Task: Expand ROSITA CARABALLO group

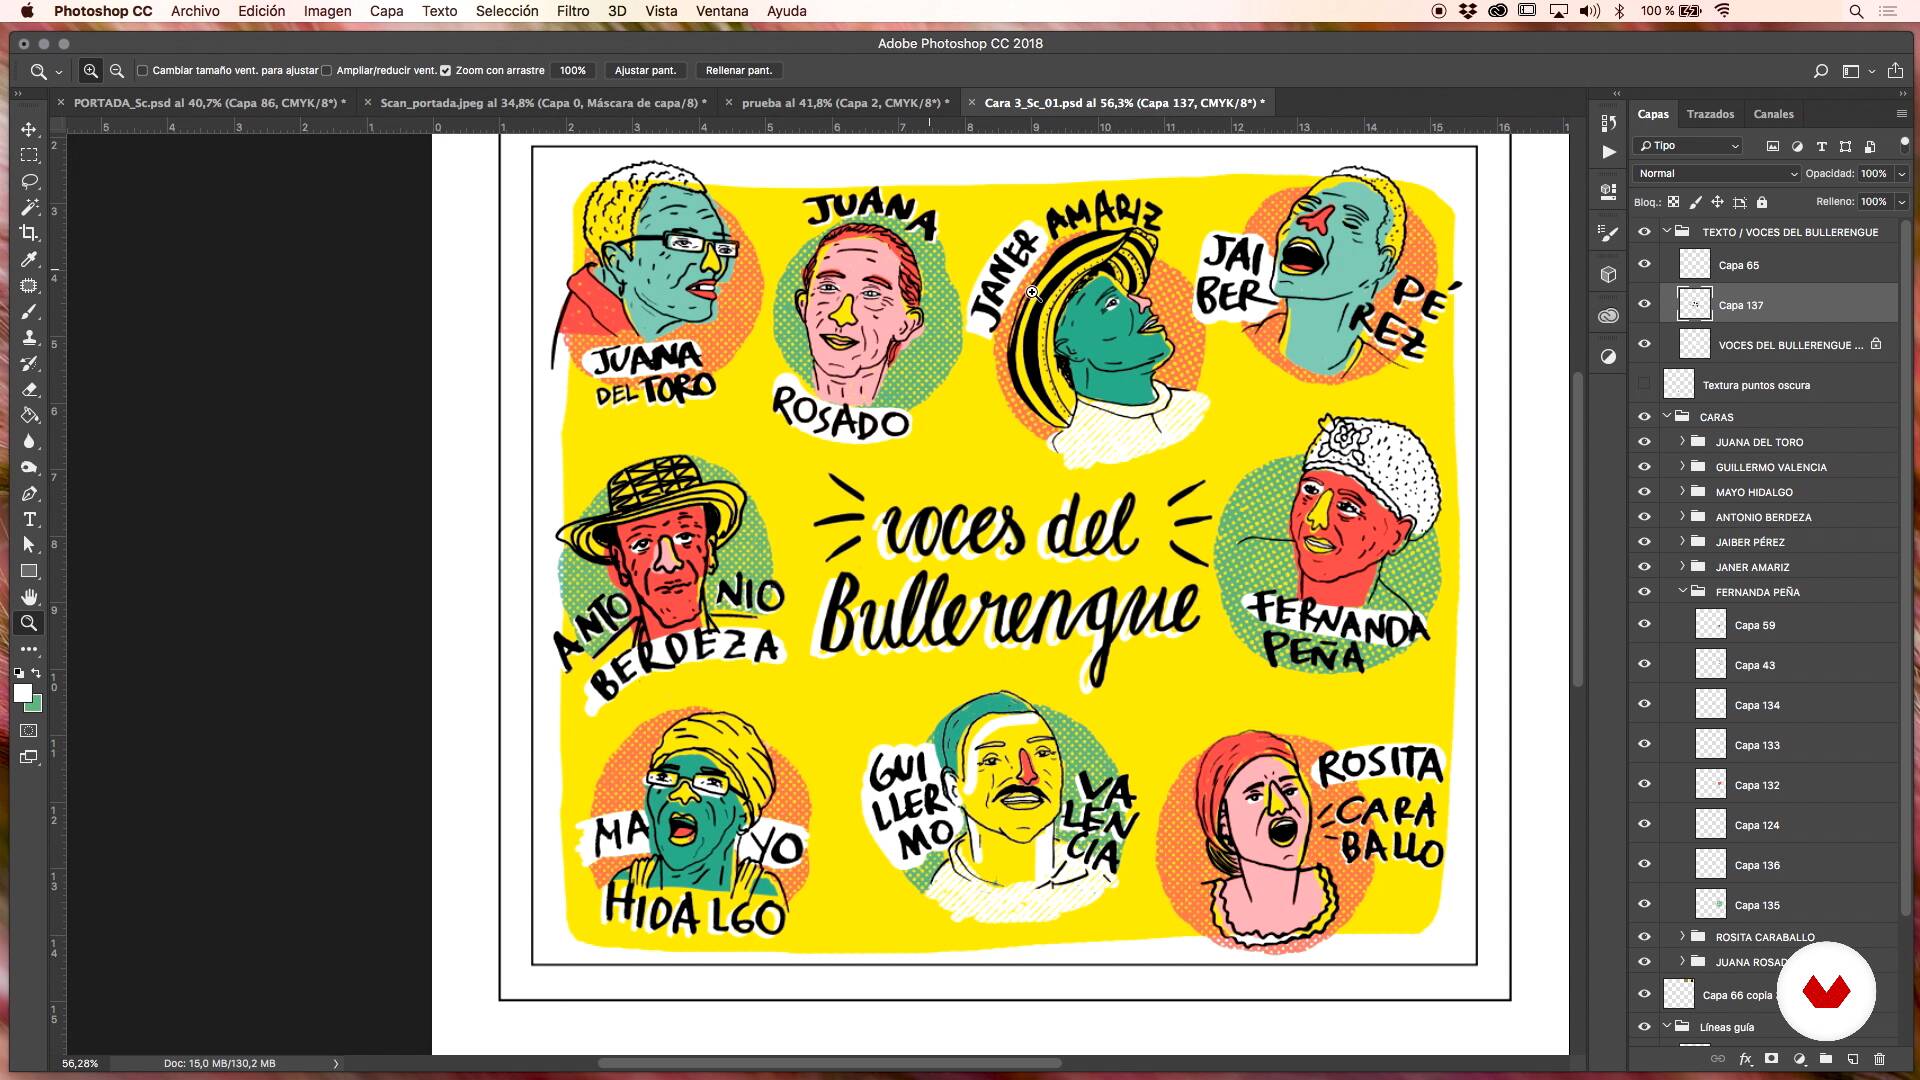Action: pyautogui.click(x=1682, y=936)
